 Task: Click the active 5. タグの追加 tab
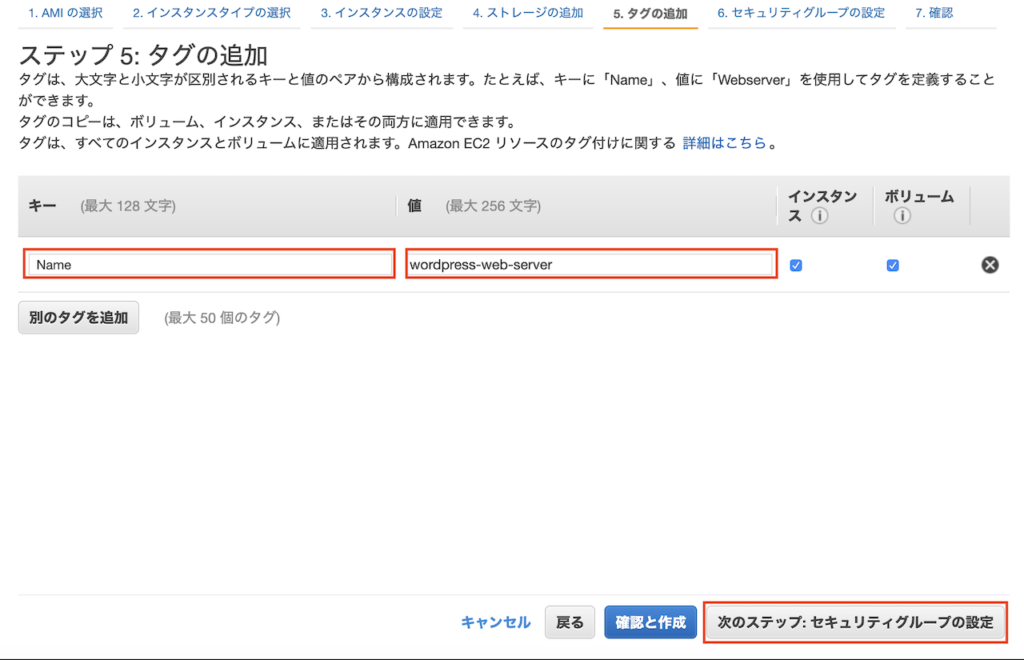650,13
